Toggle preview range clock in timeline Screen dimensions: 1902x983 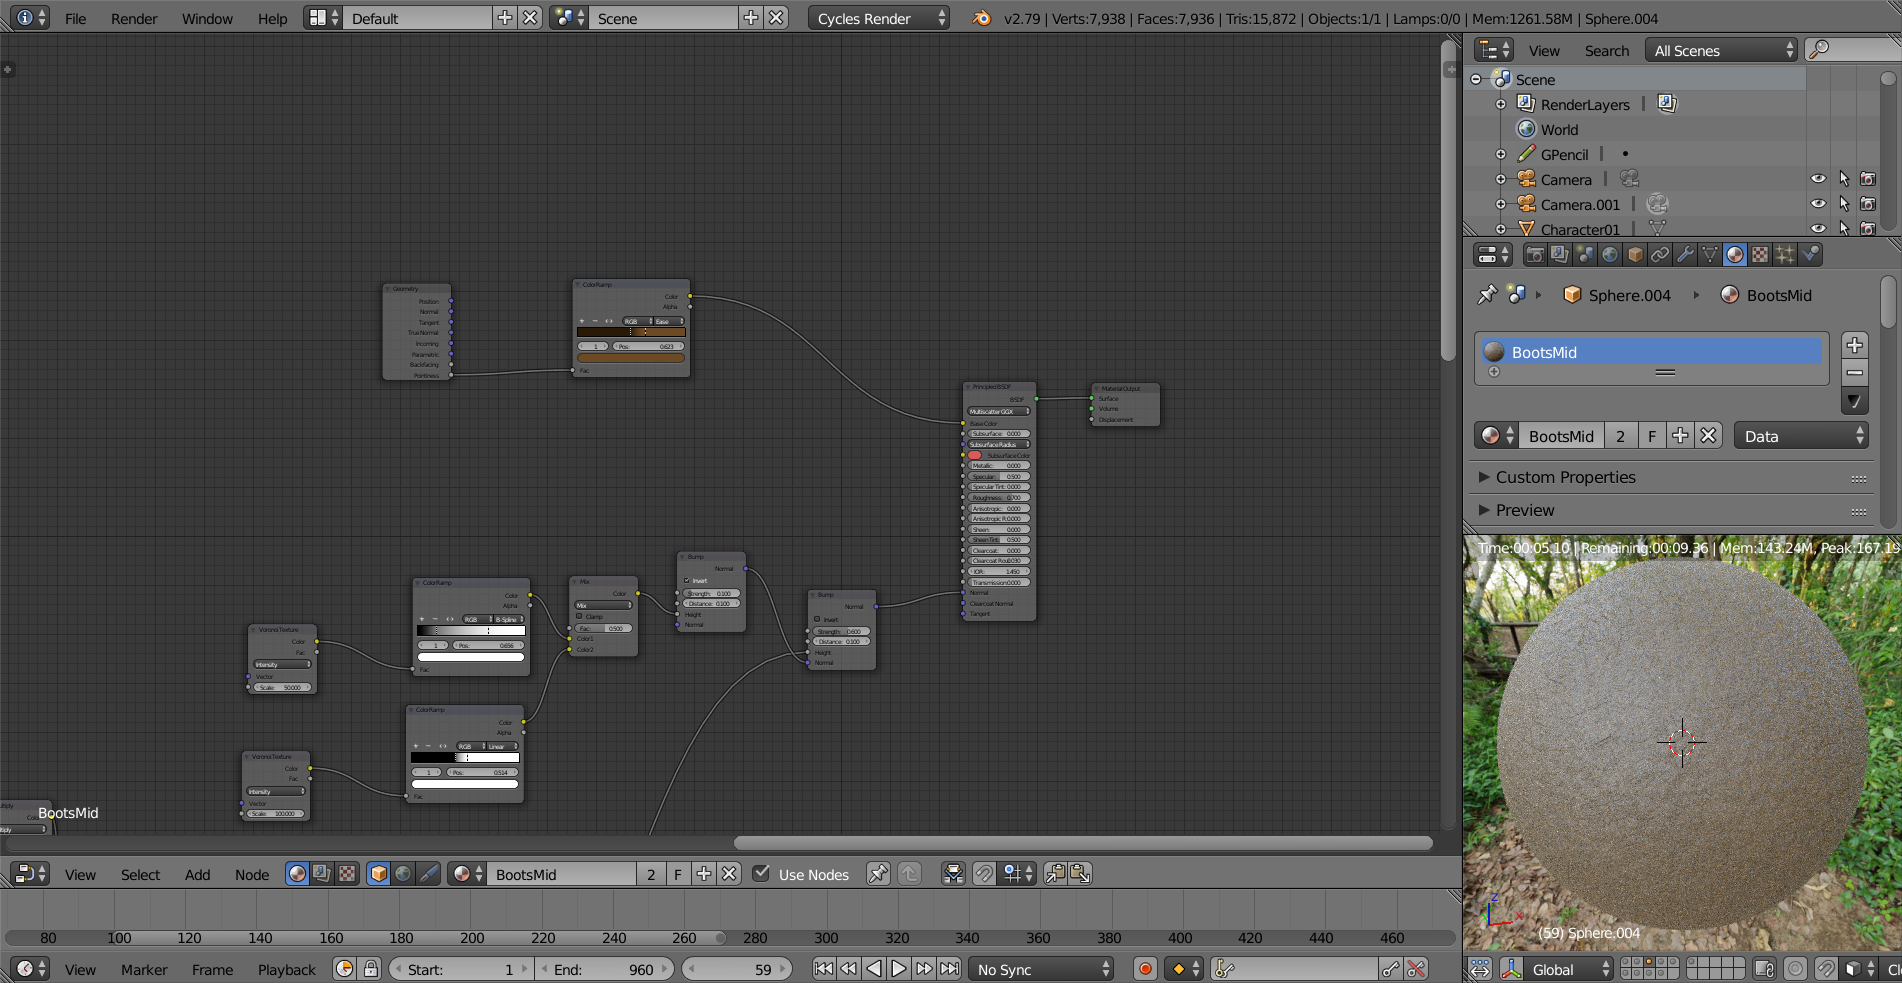click(x=344, y=969)
